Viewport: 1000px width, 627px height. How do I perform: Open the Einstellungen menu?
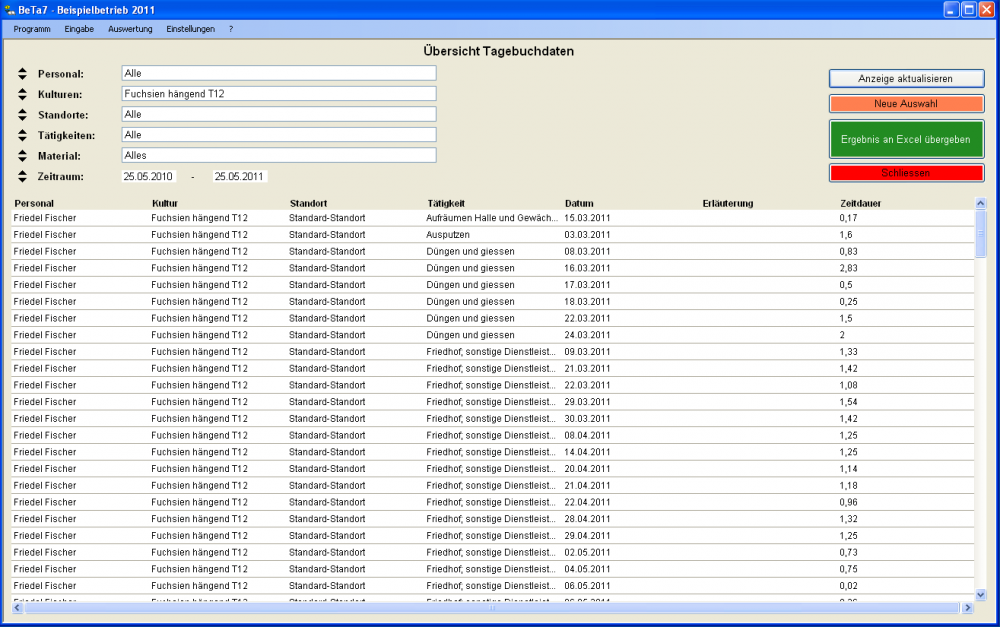[x=190, y=29]
